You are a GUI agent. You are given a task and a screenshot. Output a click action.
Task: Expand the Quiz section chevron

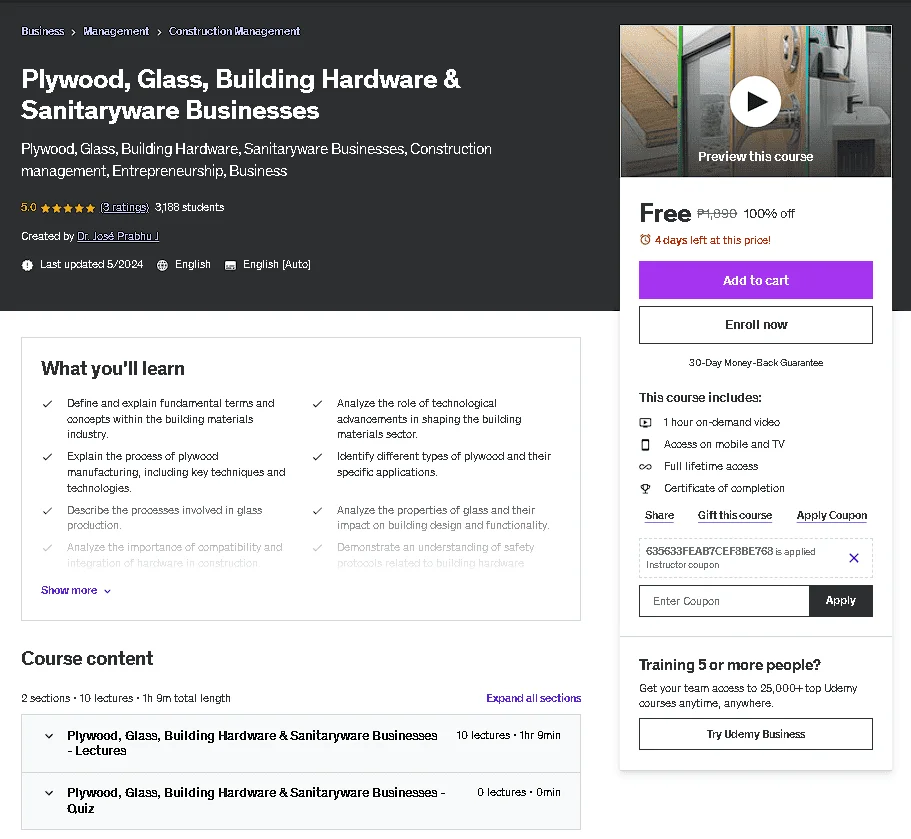[49, 793]
